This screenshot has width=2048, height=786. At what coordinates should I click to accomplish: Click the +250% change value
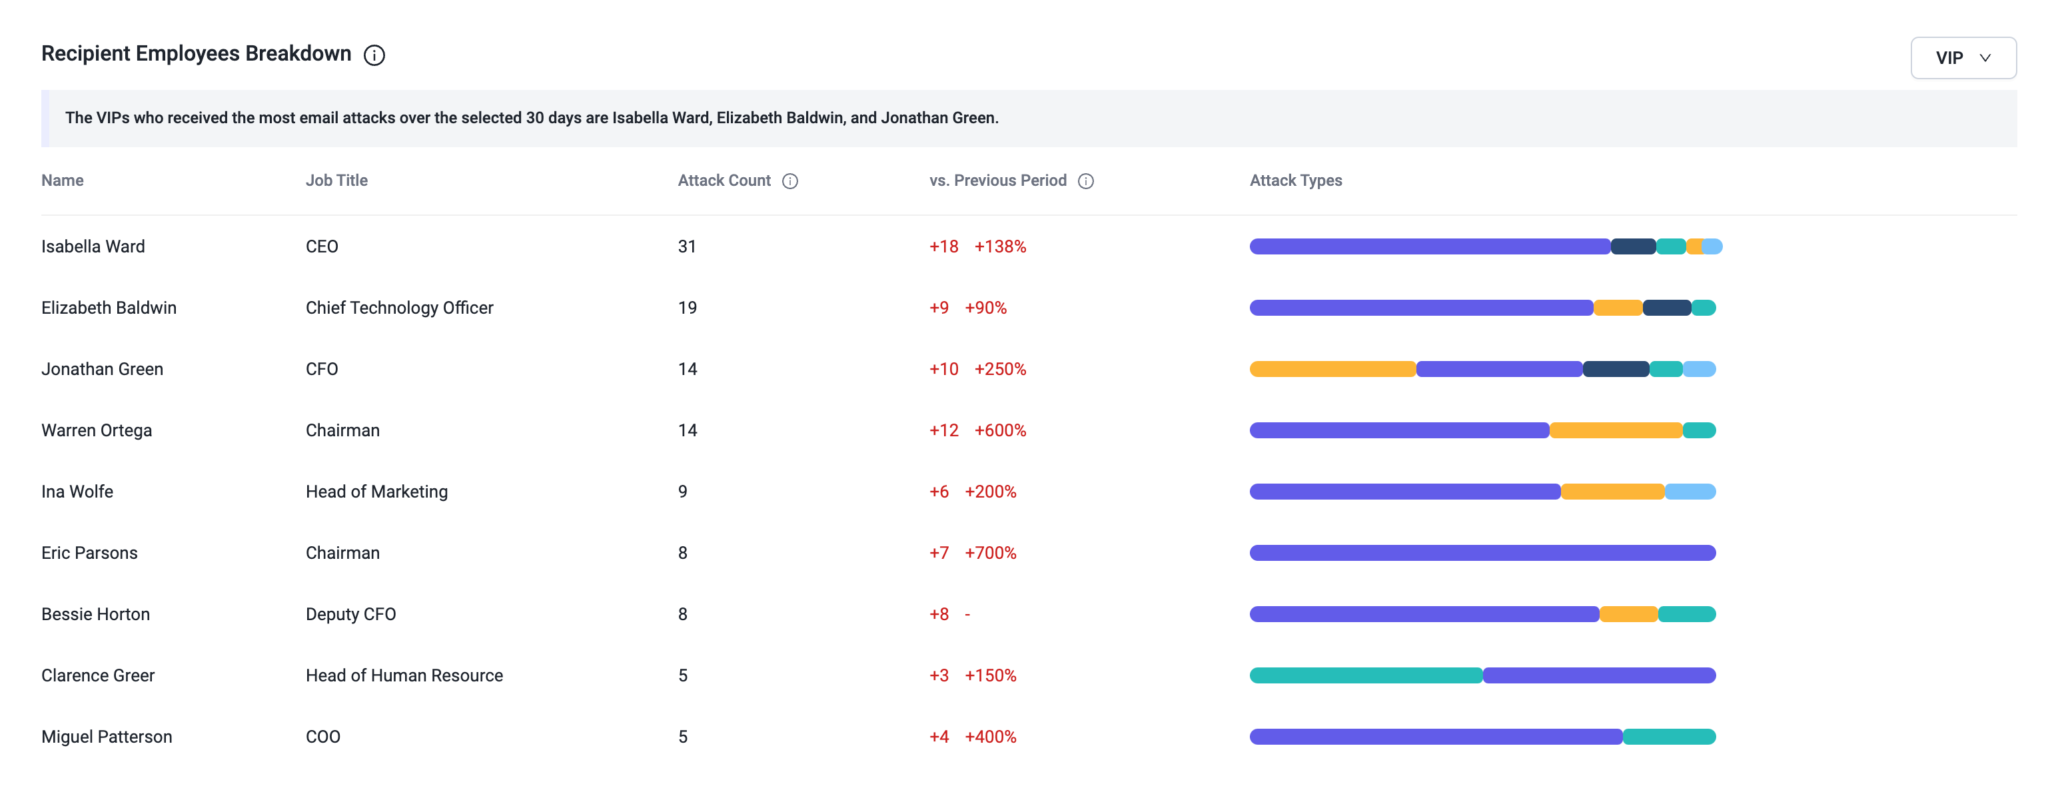1000,369
